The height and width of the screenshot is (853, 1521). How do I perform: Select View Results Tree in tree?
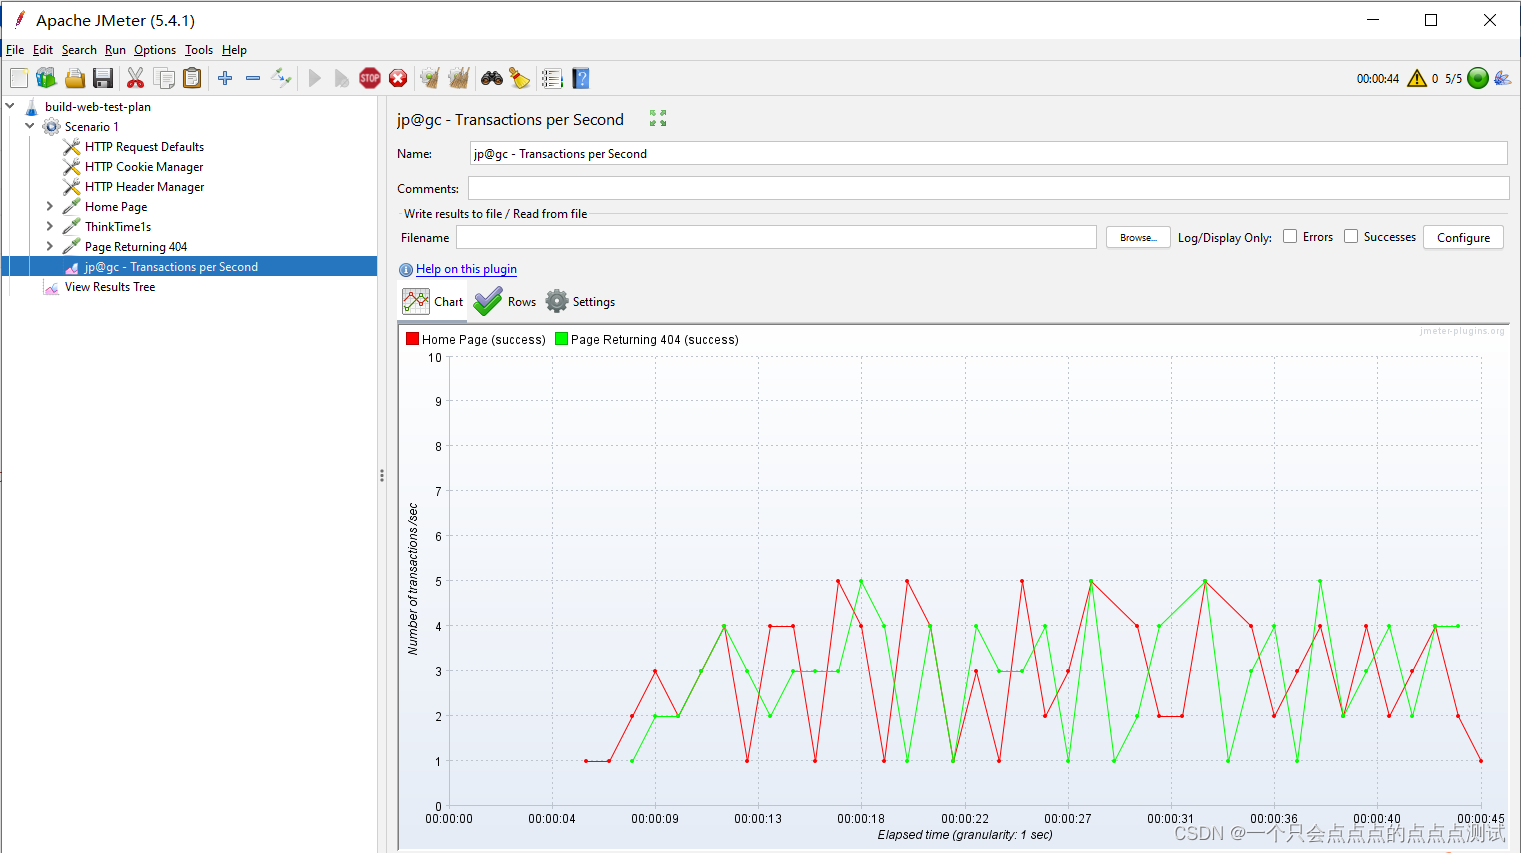tap(110, 286)
